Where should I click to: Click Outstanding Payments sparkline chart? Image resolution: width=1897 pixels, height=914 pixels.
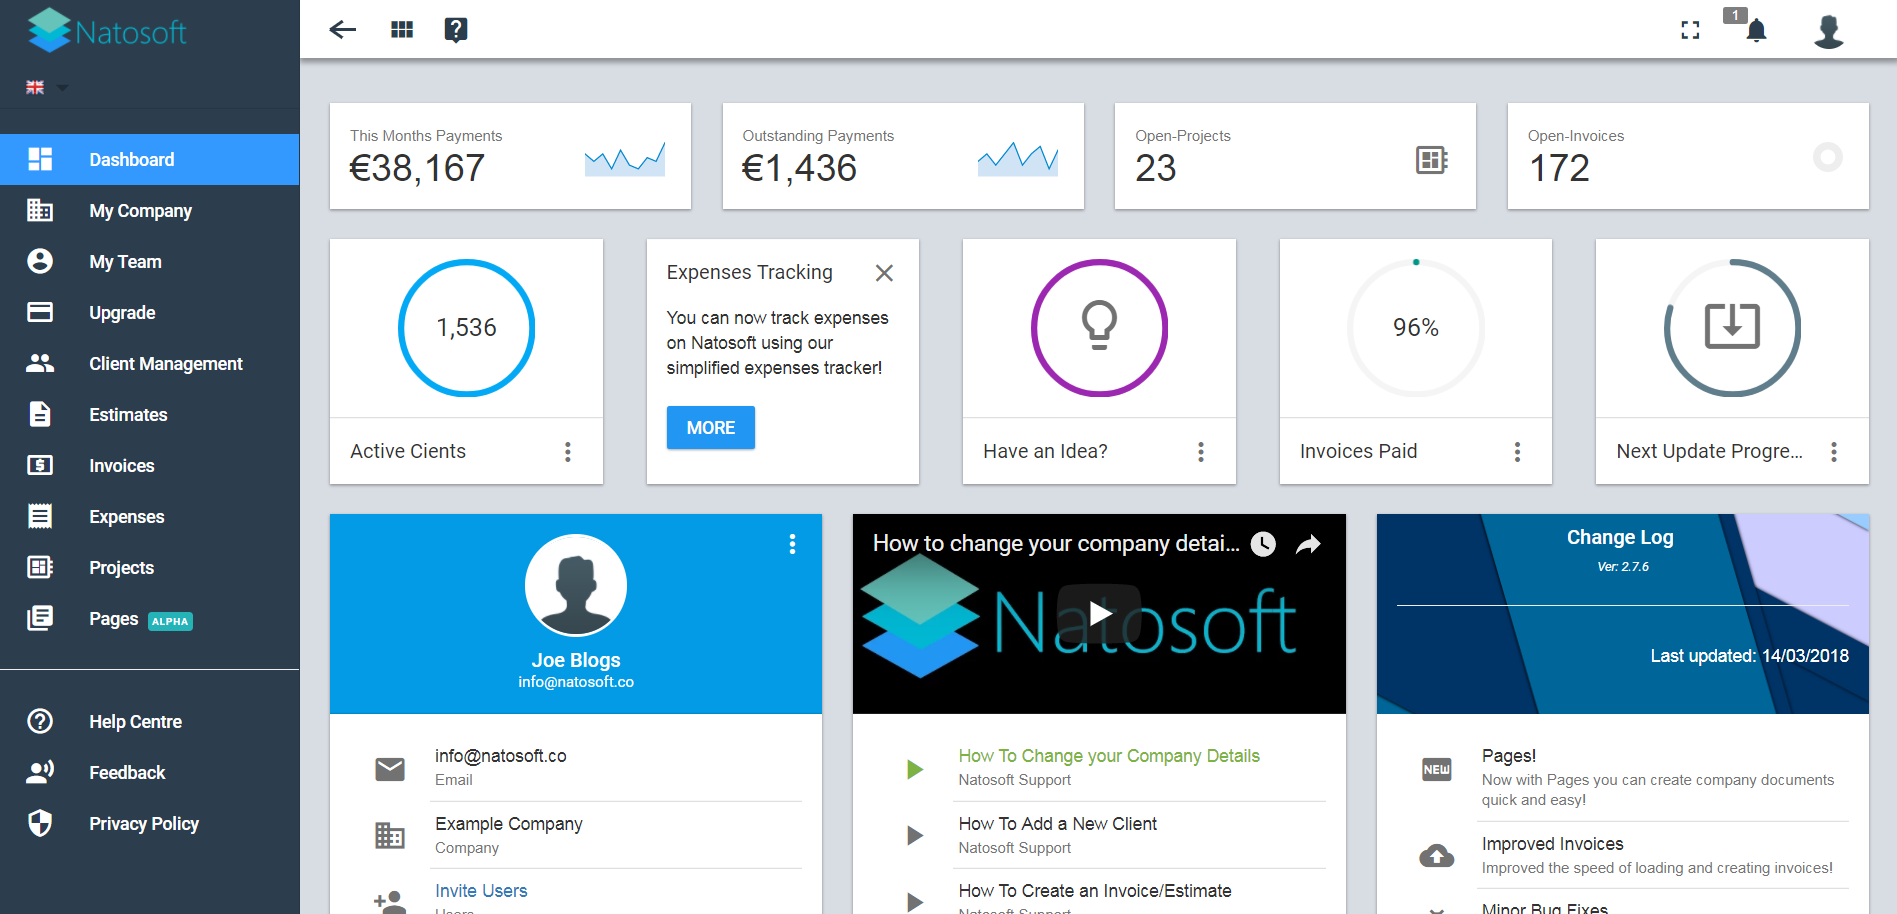(x=1018, y=158)
